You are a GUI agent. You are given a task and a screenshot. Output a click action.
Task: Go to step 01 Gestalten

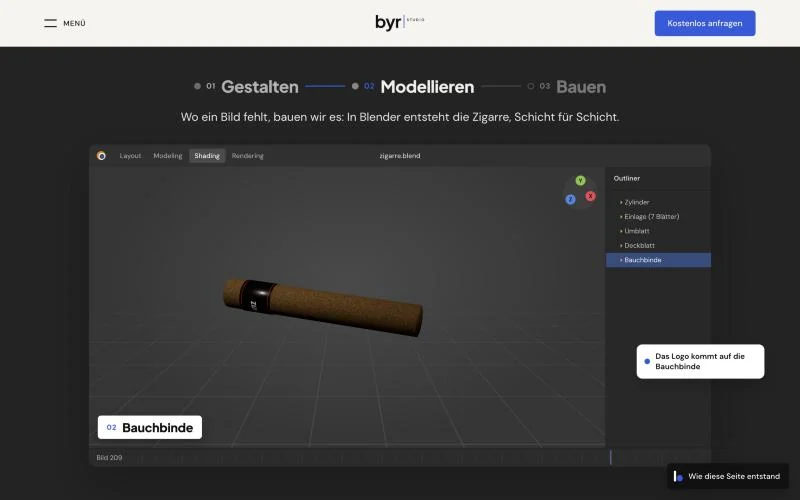pos(246,87)
